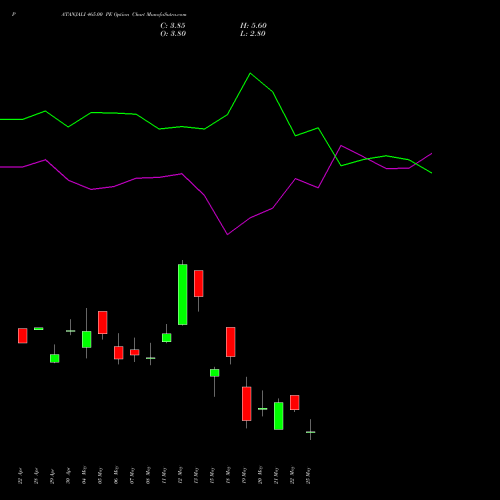Screen dimensions: 500x500
Task: Click the large red candle on 19 May
Action: 247,404
